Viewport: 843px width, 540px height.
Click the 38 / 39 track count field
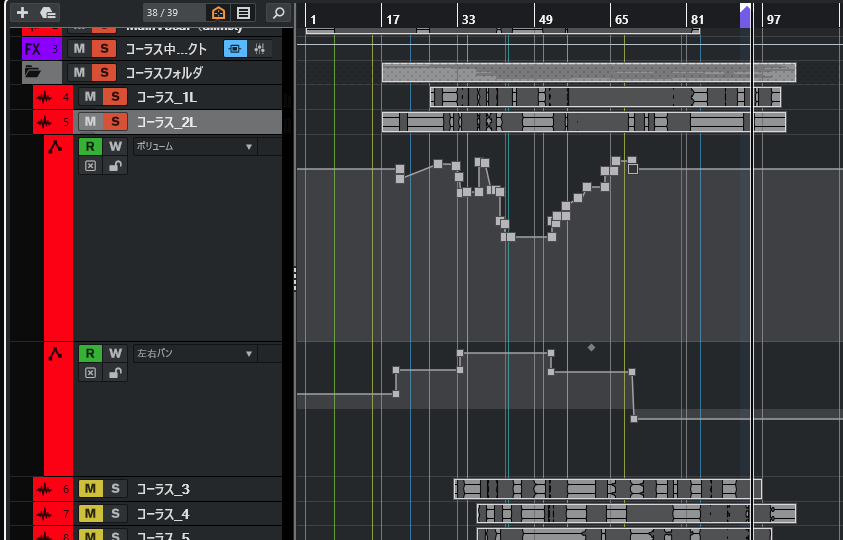(174, 12)
